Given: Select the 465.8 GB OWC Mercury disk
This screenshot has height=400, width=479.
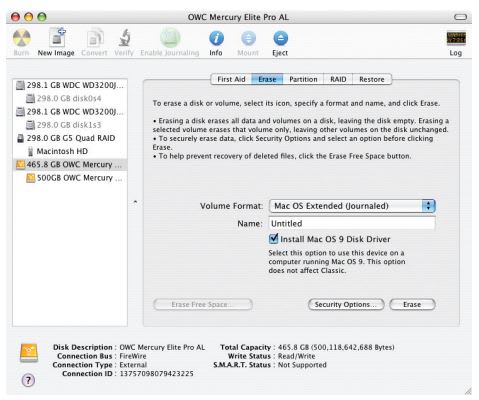Looking at the screenshot, I should point(70,165).
